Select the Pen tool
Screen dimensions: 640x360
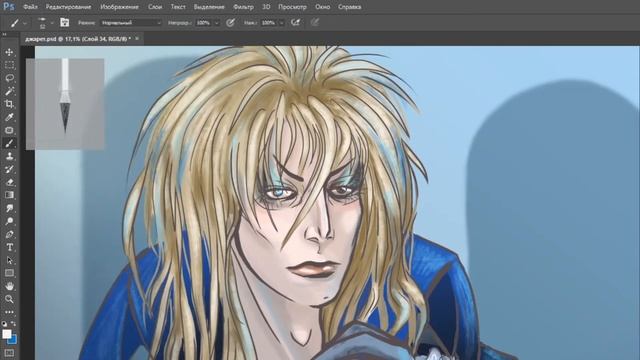coord(9,234)
